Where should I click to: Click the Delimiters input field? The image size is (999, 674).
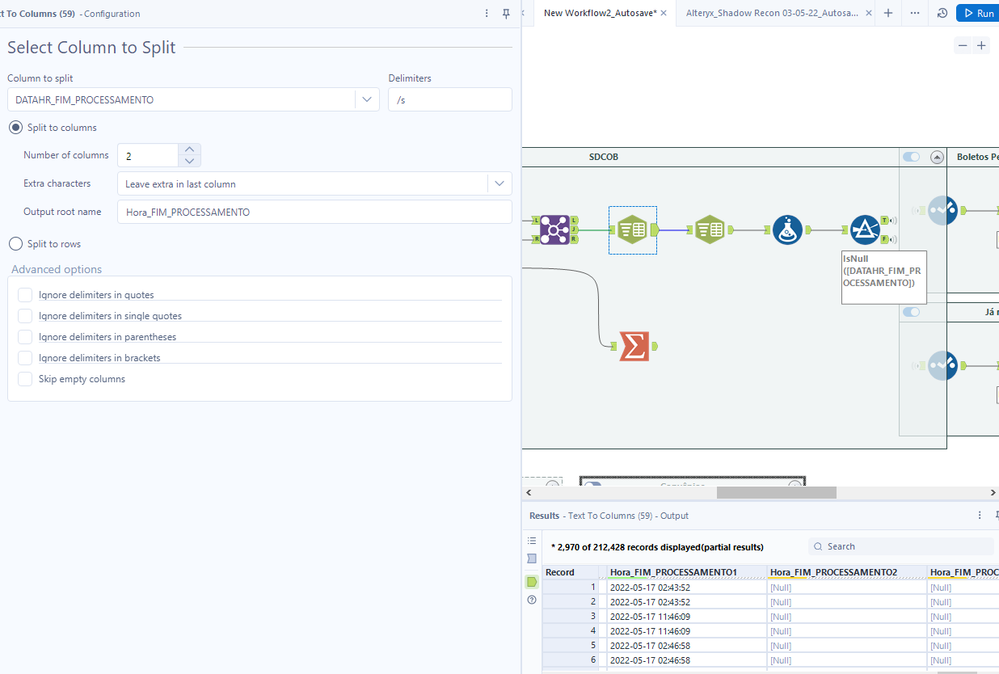(450, 99)
